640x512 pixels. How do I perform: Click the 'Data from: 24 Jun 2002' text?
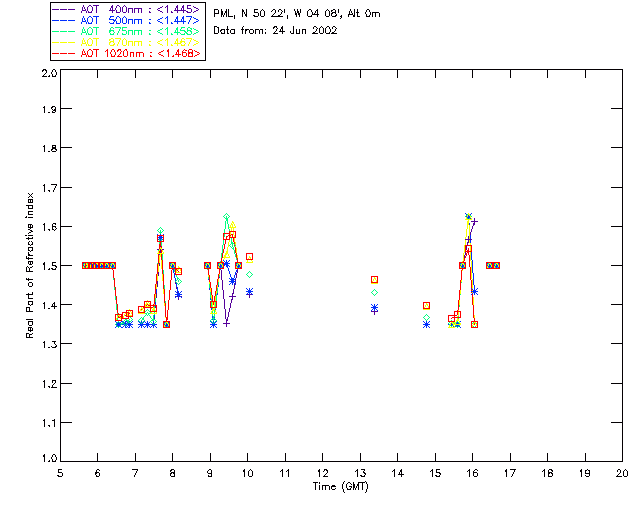click(275, 31)
